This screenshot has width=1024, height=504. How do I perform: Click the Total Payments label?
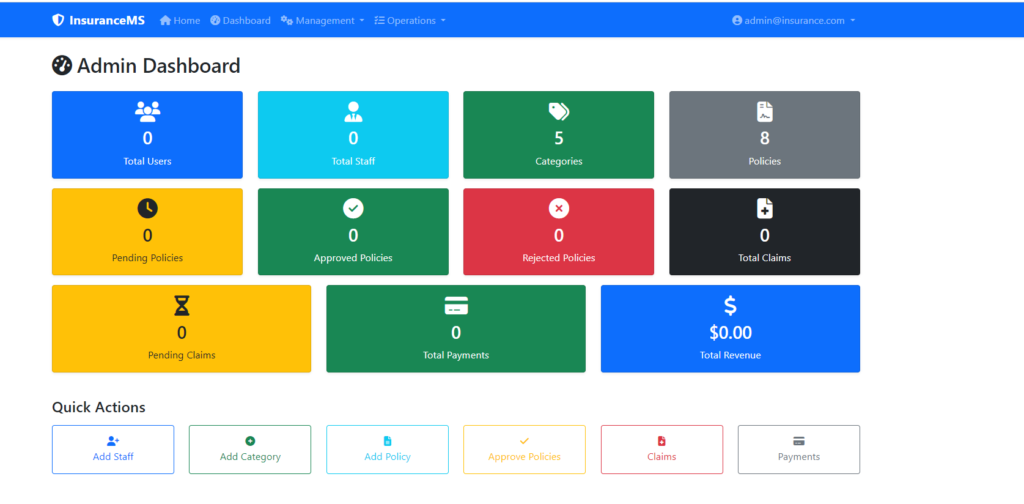456,355
